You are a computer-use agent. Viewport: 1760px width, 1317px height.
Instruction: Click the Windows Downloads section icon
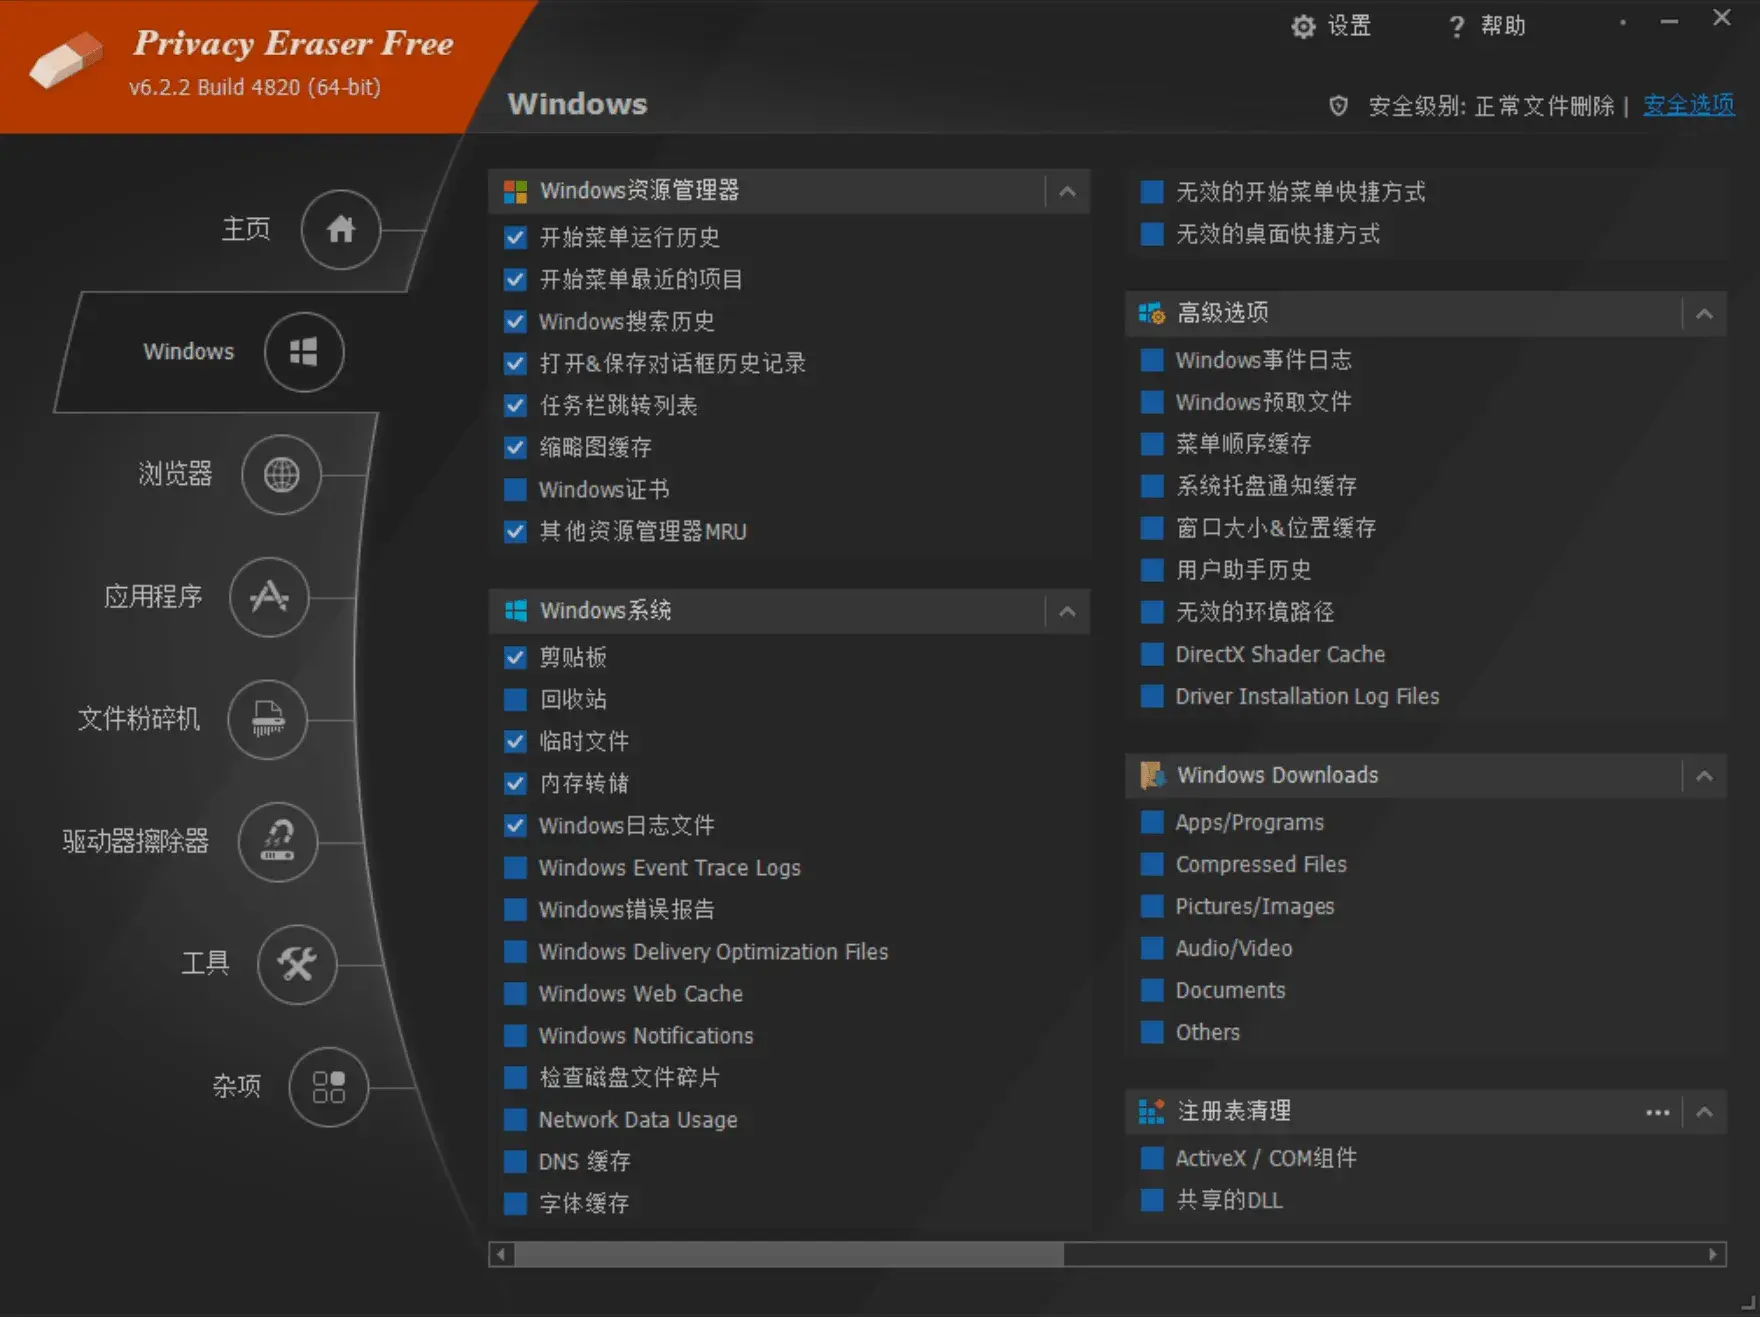1151,776
